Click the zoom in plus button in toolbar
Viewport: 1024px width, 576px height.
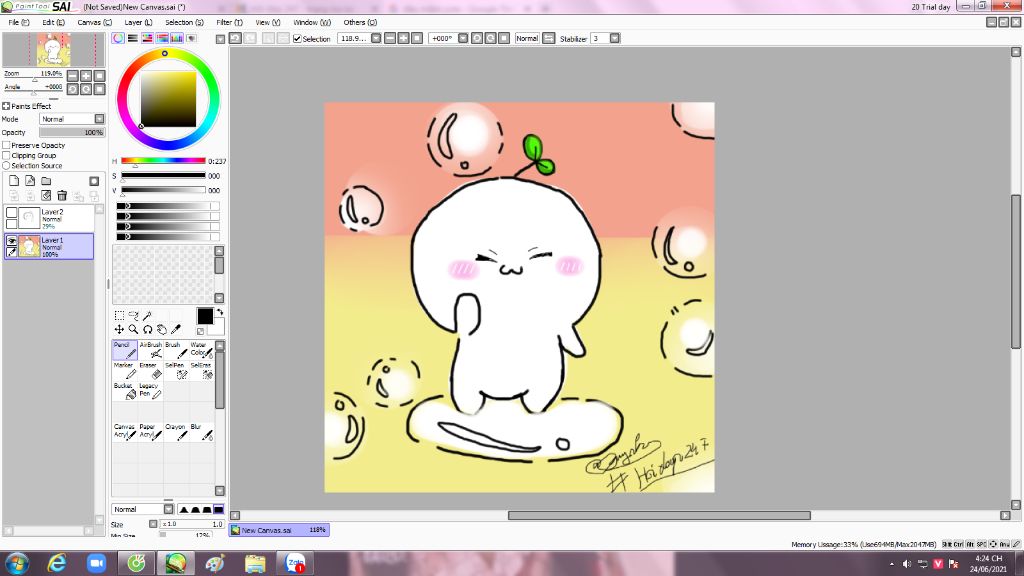click(x=404, y=39)
